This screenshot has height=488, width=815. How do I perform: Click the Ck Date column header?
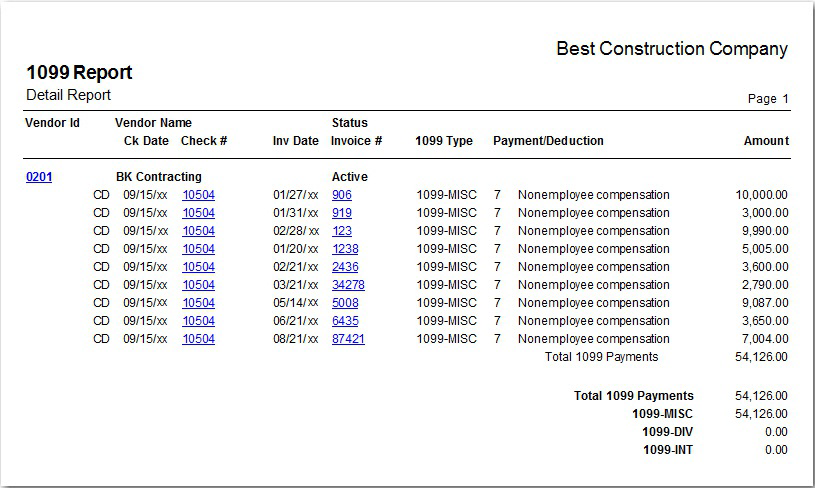pos(146,141)
